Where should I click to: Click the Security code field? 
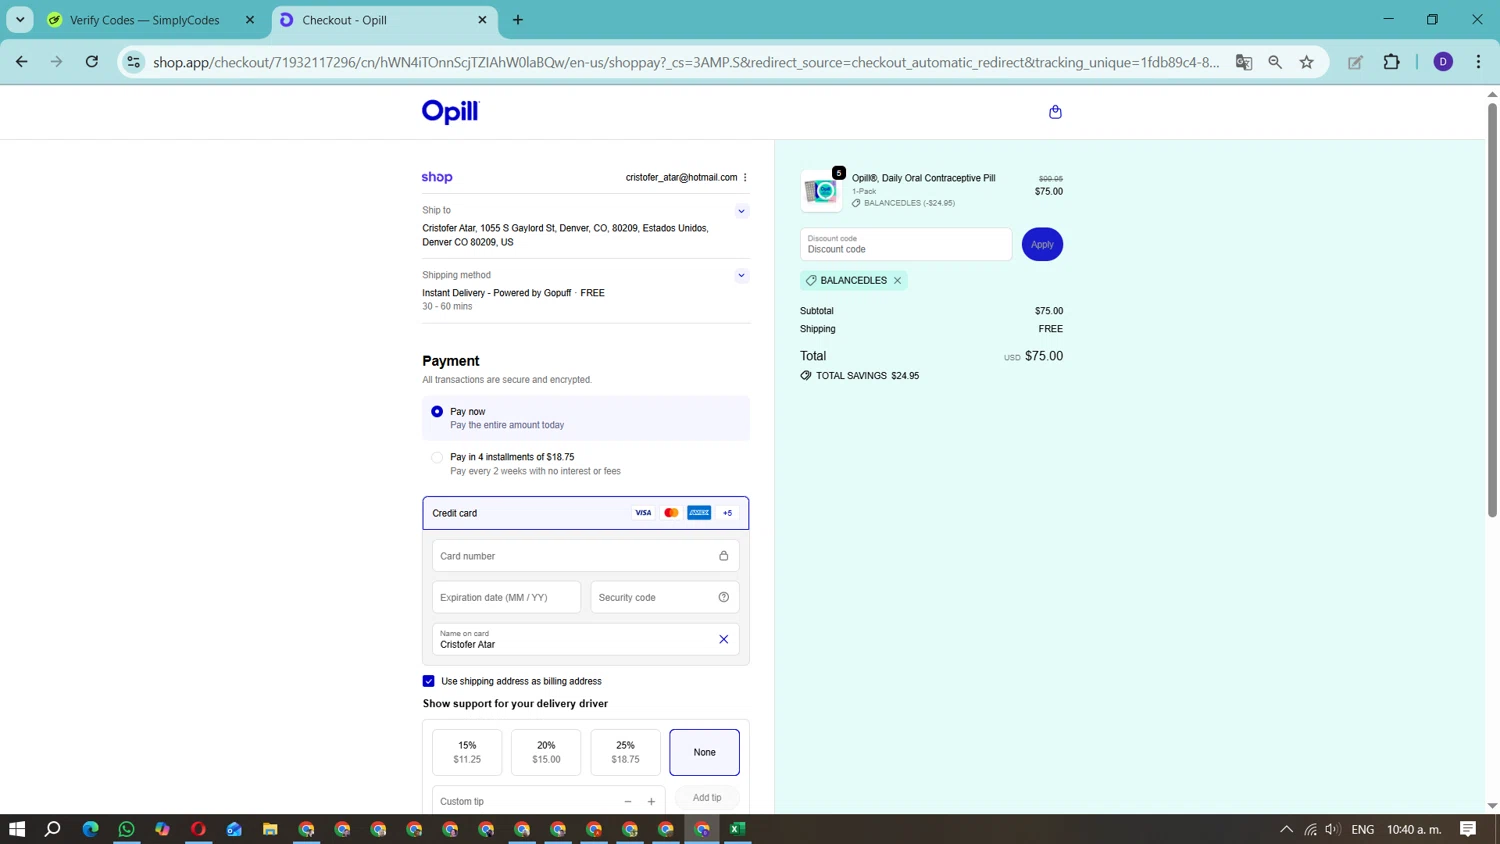pos(665,597)
